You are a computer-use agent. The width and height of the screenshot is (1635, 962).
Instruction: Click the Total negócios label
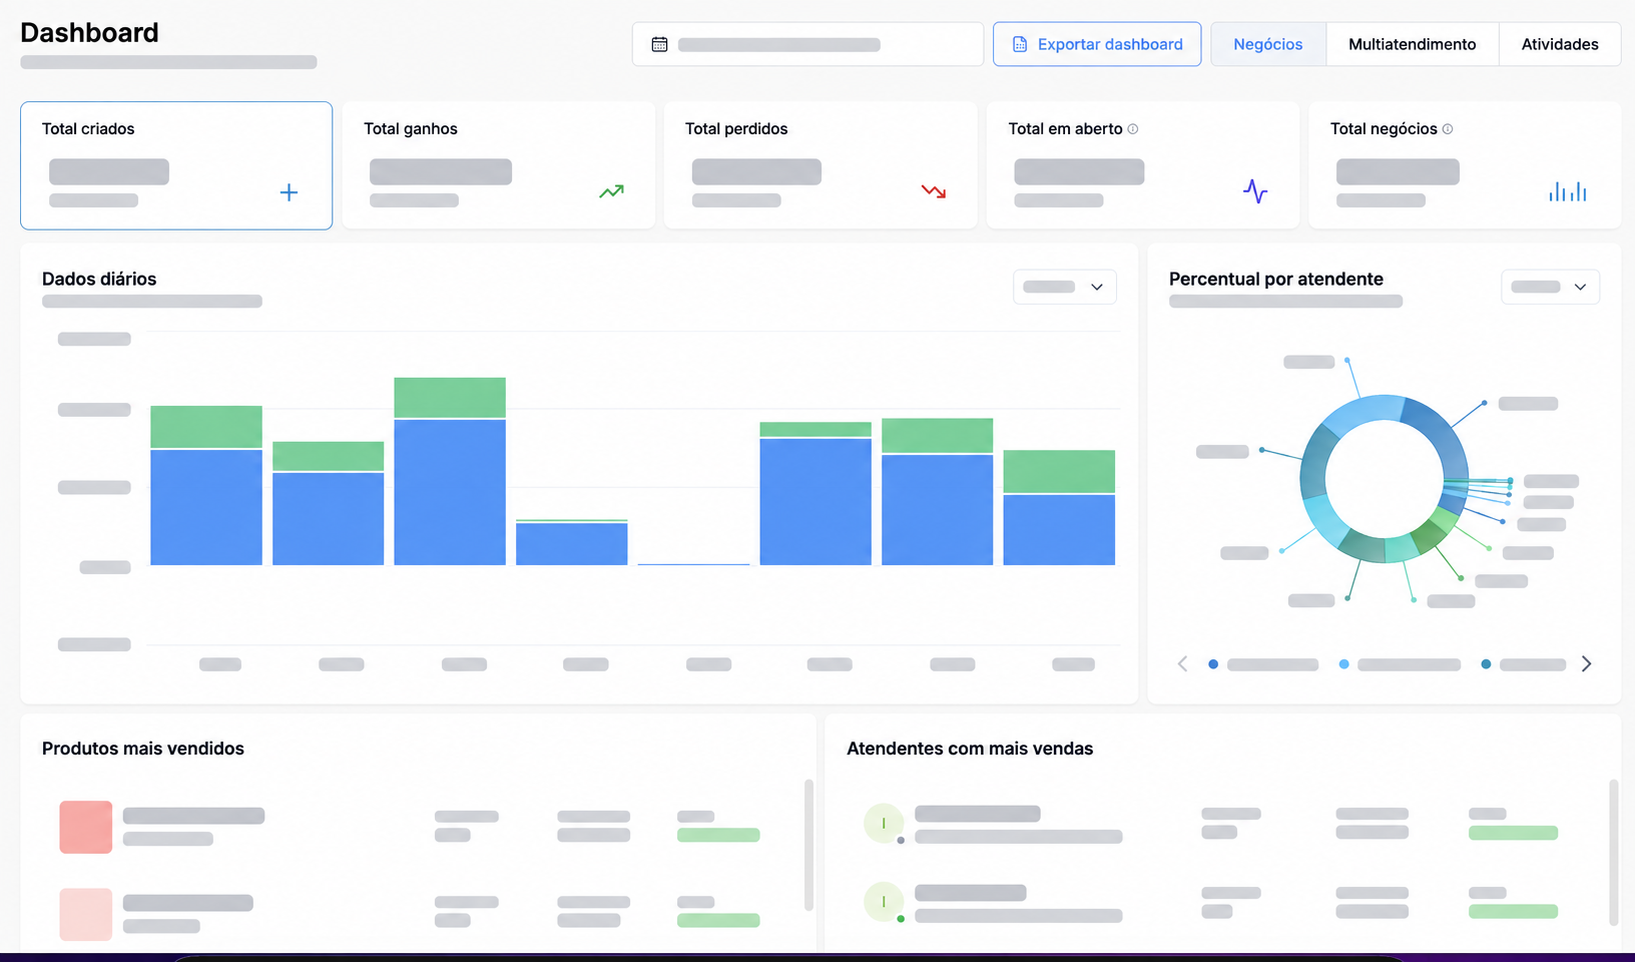pyautogui.click(x=1383, y=129)
